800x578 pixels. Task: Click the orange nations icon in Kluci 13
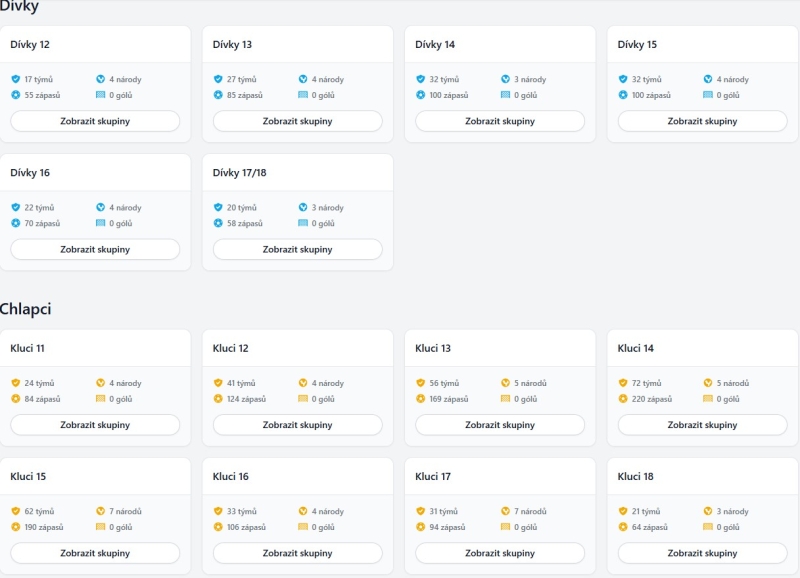(x=506, y=383)
